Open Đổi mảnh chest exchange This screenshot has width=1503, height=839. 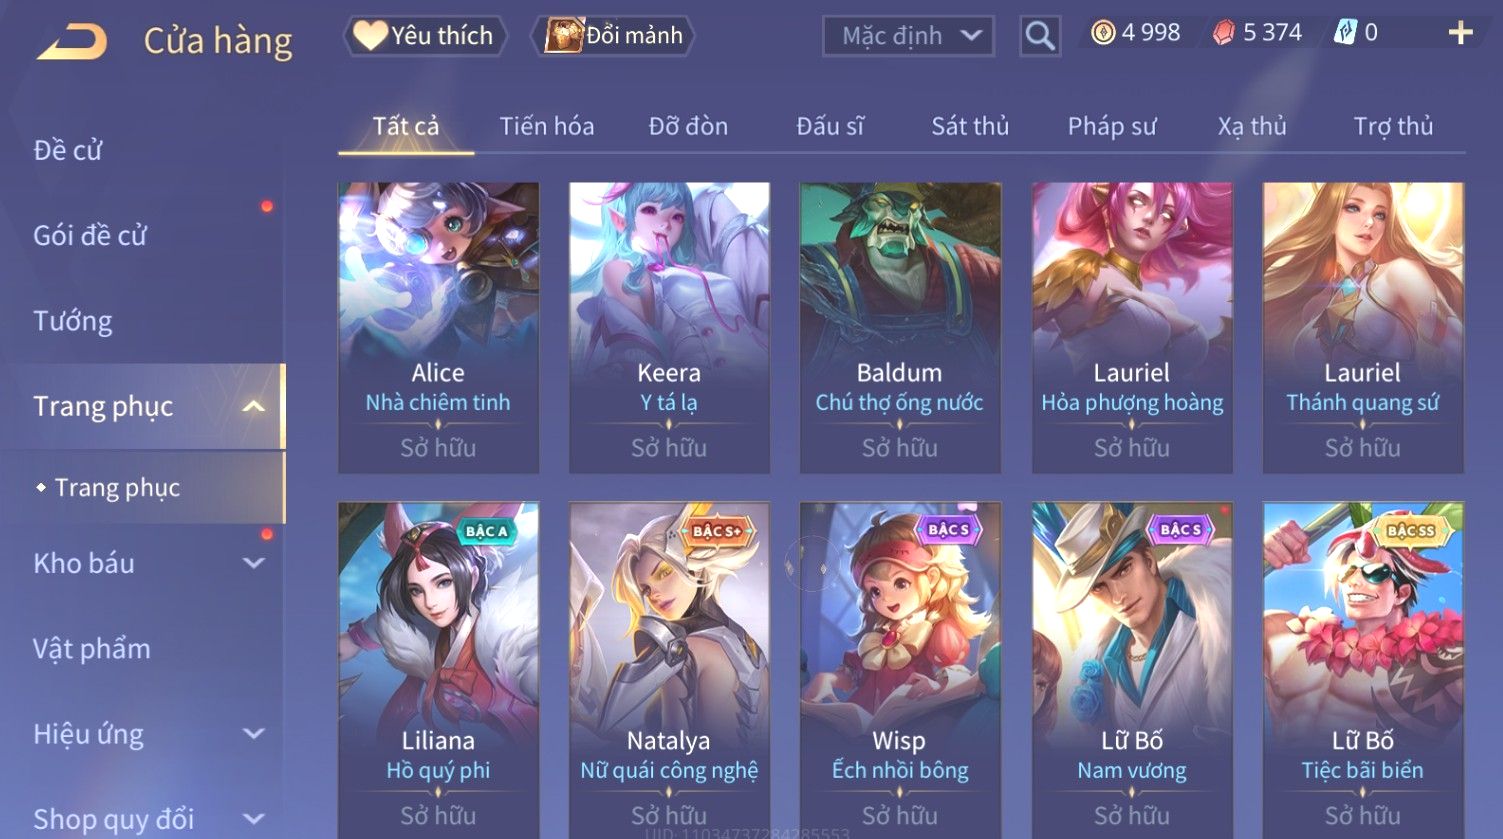point(614,36)
